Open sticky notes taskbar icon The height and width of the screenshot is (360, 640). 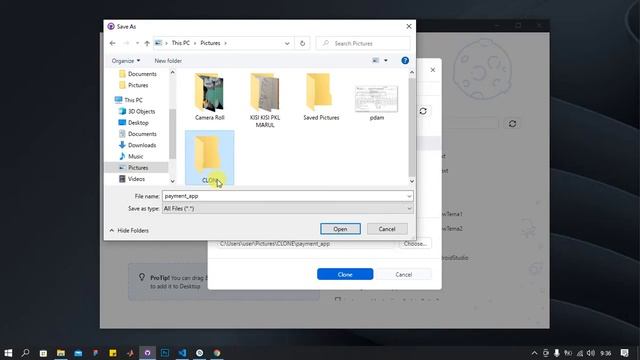pyautogui.click(x=113, y=353)
